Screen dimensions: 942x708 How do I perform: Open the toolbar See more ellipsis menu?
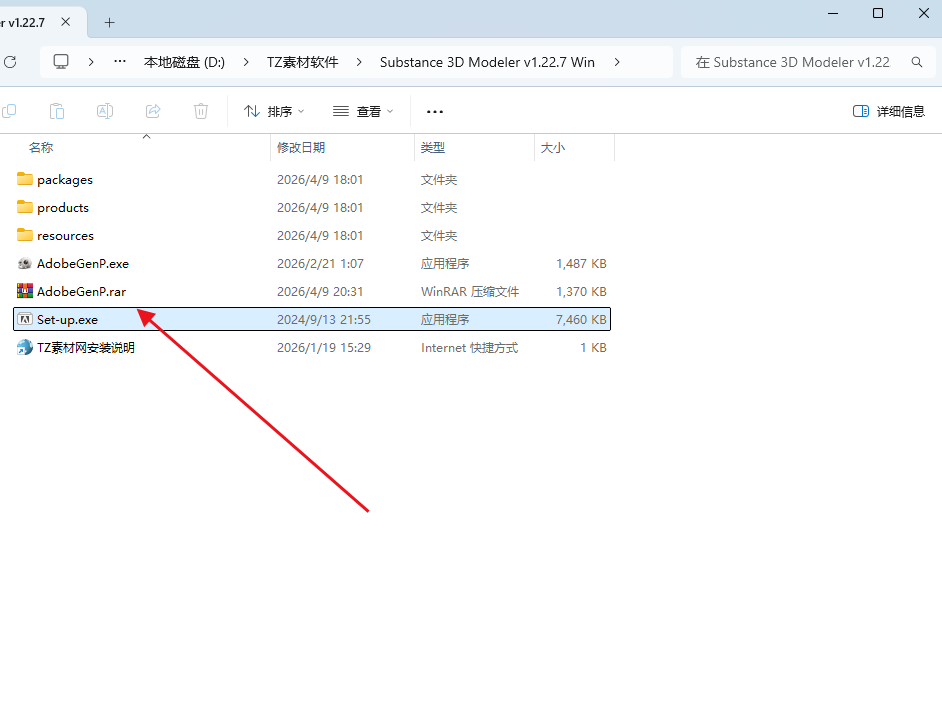(x=435, y=112)
